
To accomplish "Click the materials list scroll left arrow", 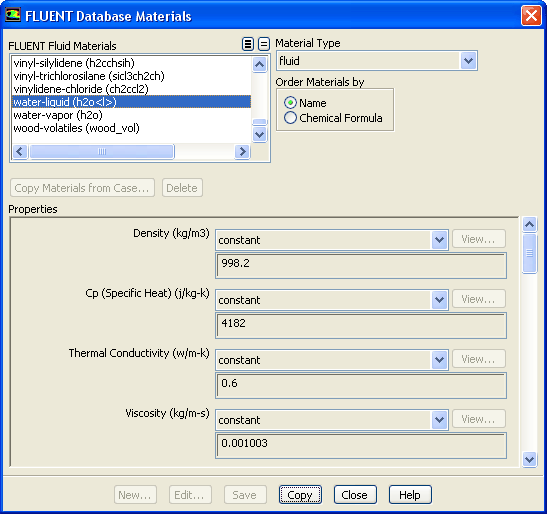I will click(x=20, y=152).
